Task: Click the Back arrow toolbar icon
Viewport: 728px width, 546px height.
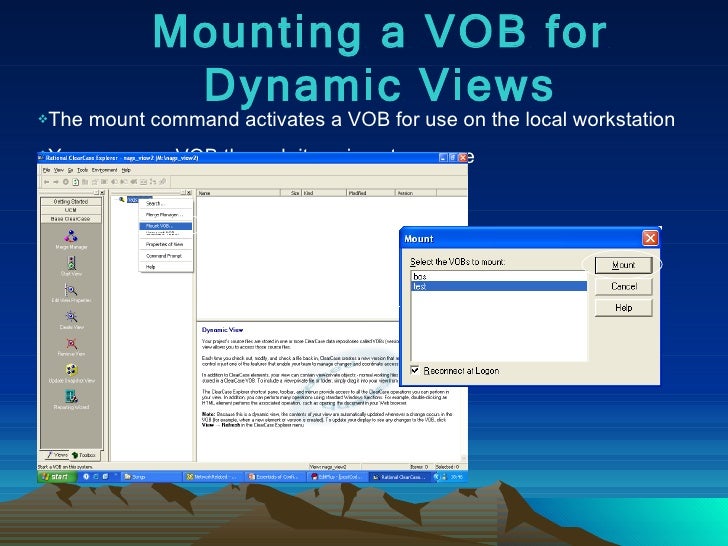Action: tap(46, 182)
